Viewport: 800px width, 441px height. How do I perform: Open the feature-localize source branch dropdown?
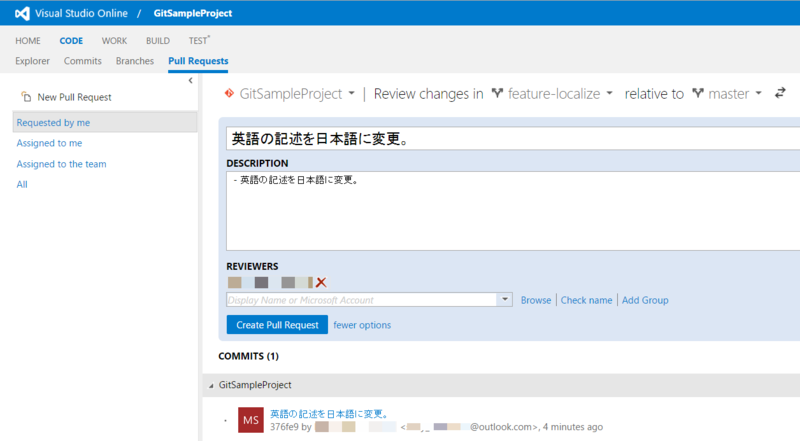point(609,93)
